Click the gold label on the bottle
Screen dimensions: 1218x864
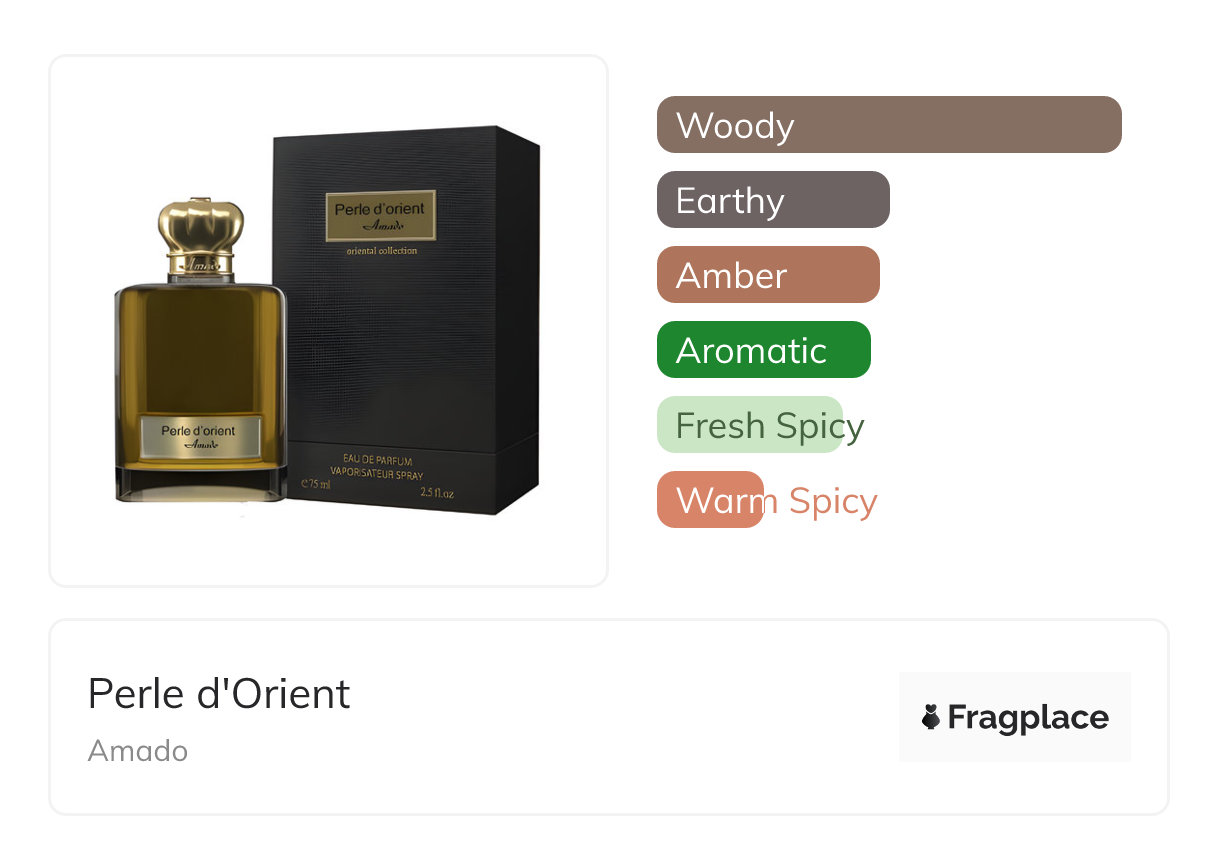point(200,437)
